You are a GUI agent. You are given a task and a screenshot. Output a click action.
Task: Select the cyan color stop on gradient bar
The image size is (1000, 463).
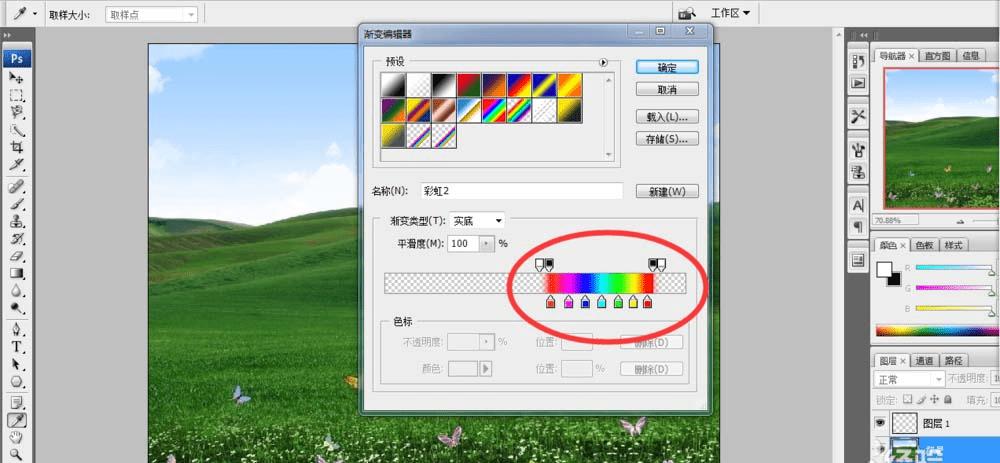tap(601, 302)
